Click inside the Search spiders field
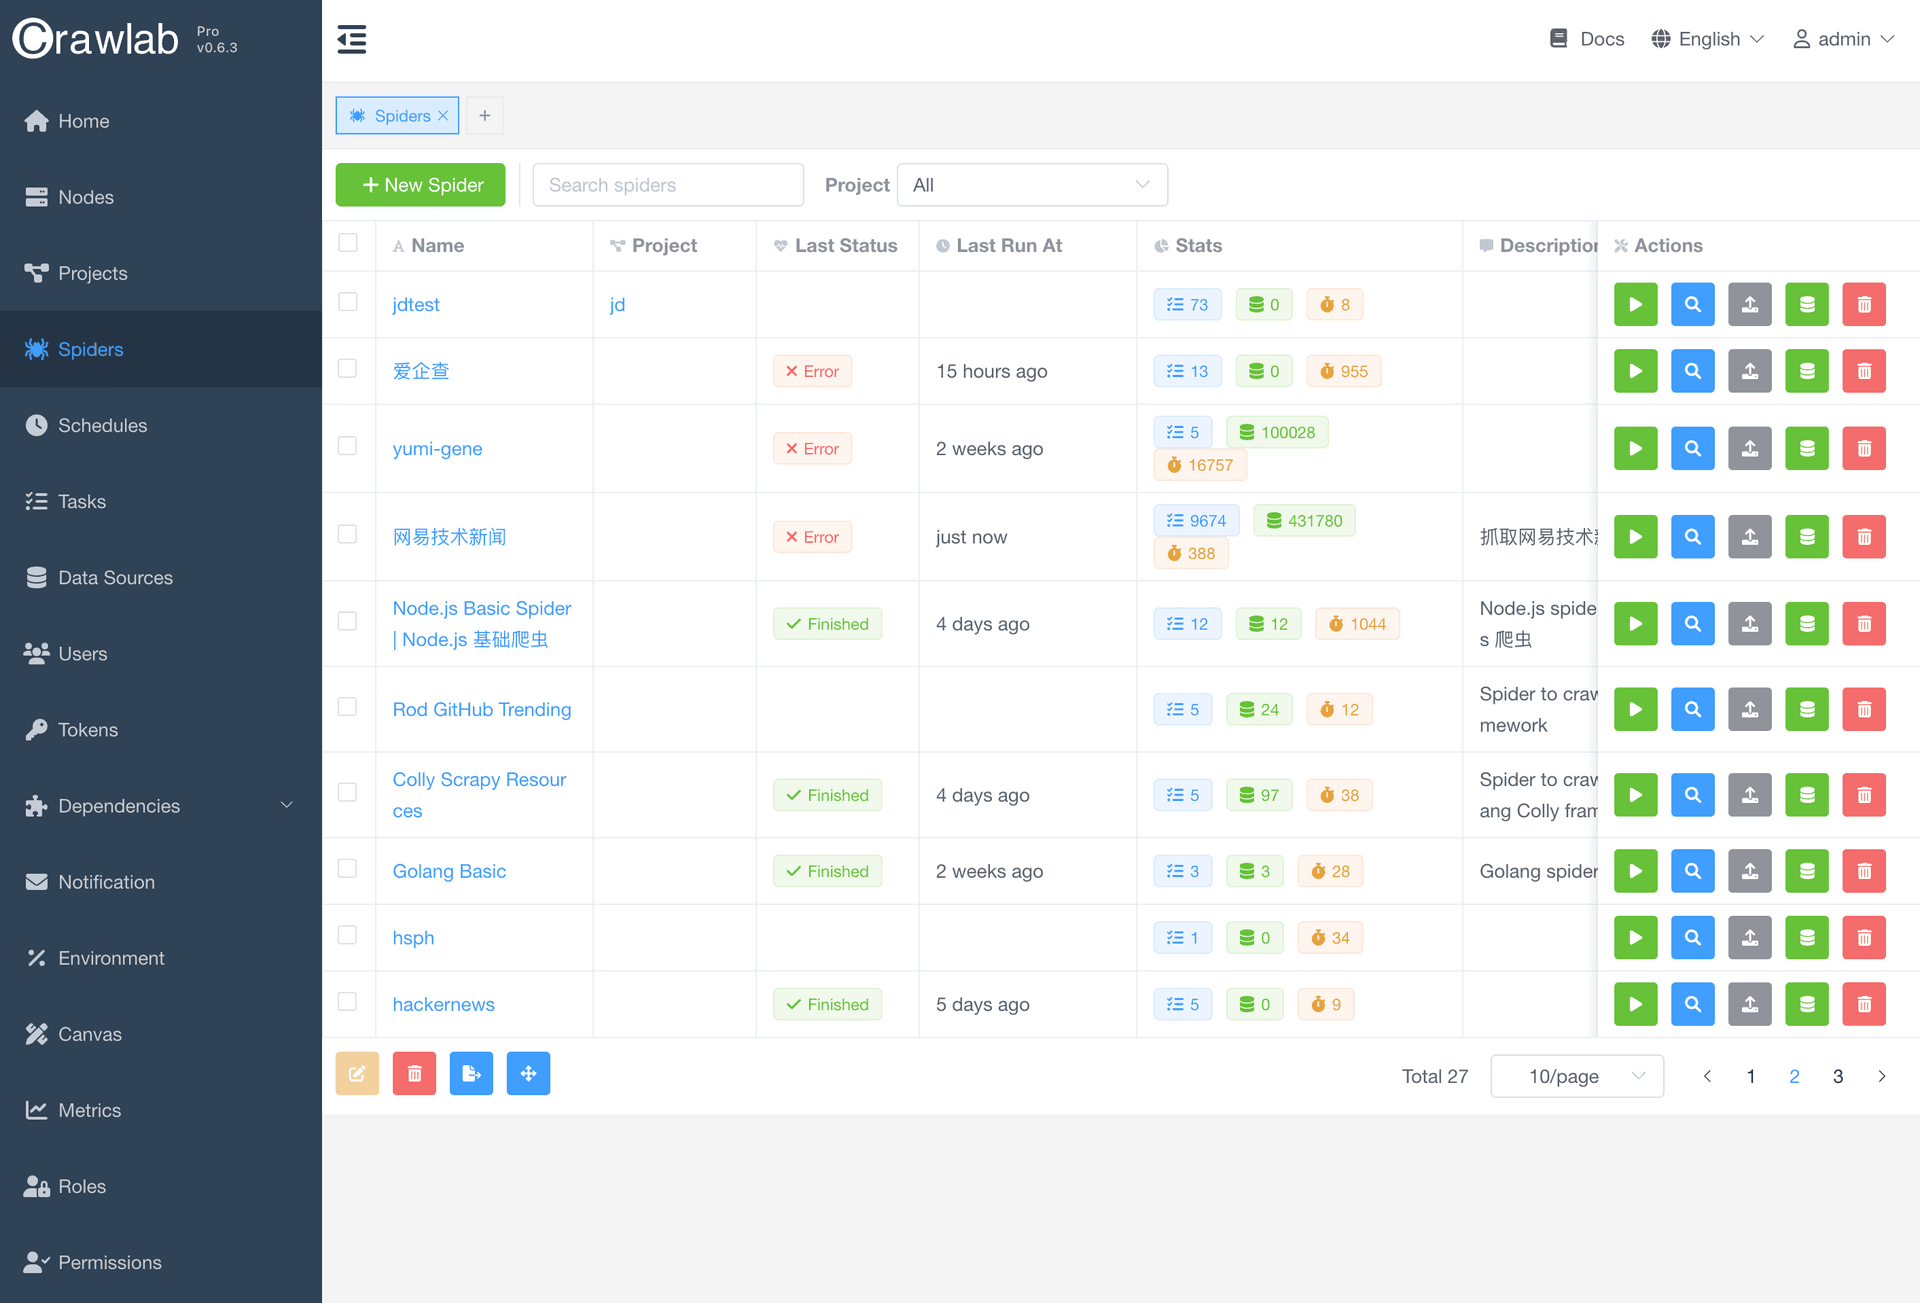1920x1303 pixels. tap(668, 185)
